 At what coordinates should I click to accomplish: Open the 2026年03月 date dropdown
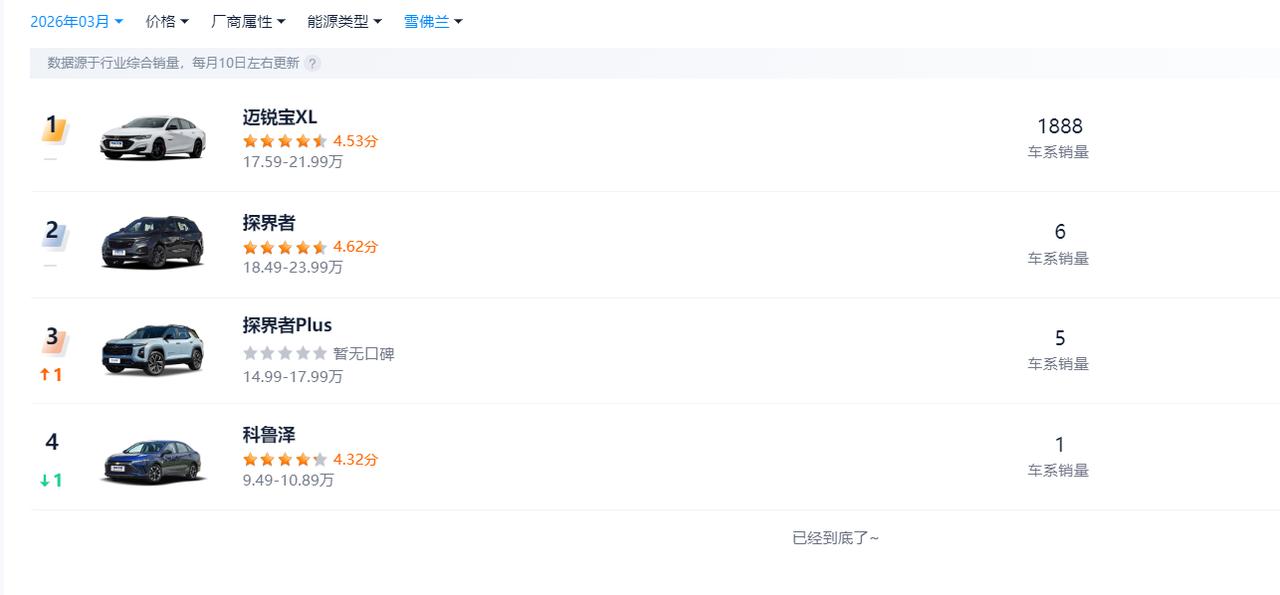point(76,21)
